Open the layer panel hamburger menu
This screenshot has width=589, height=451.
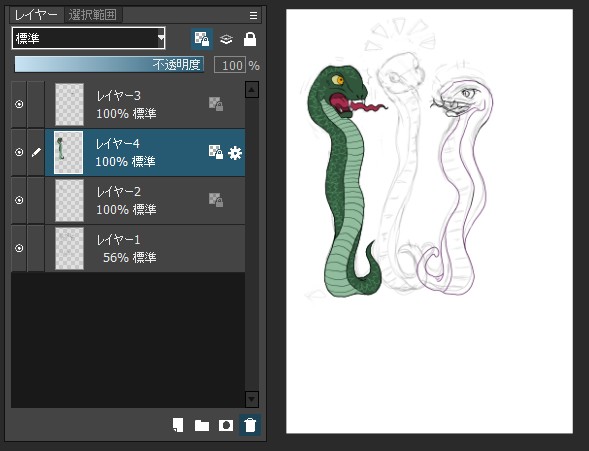tap(254, 15)
